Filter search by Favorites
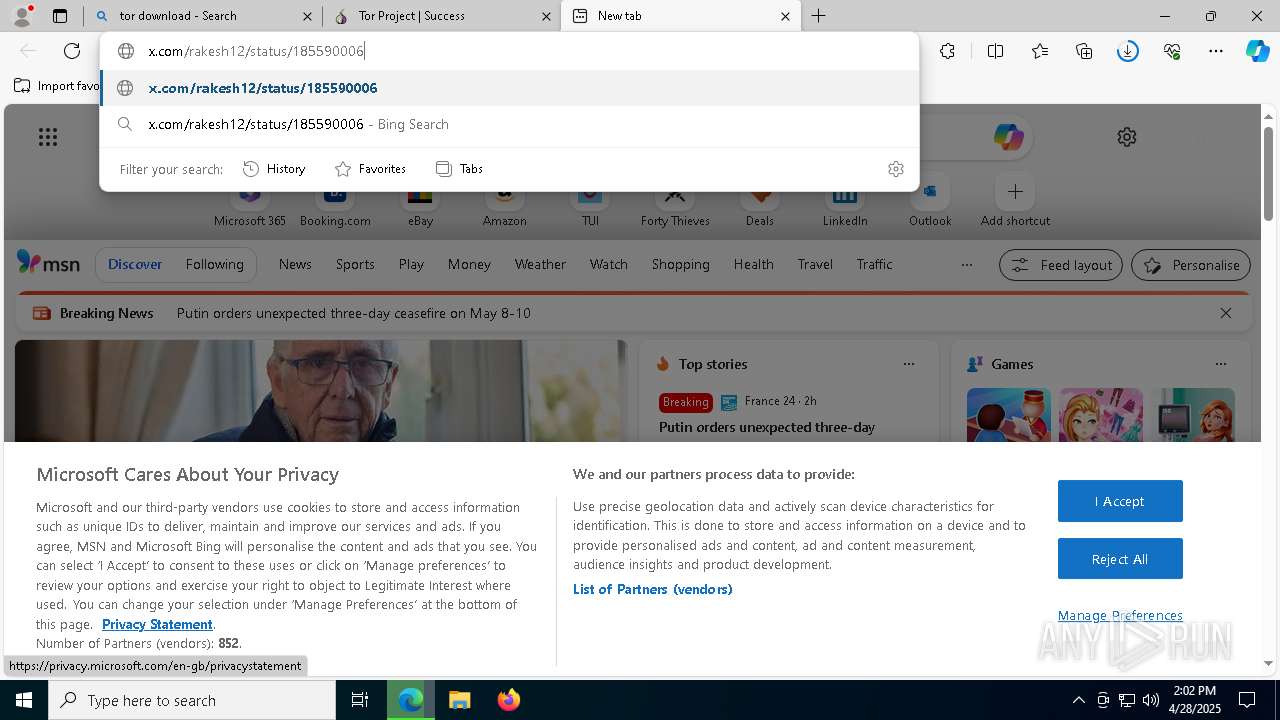1280x720 pixels. (370, 169)
